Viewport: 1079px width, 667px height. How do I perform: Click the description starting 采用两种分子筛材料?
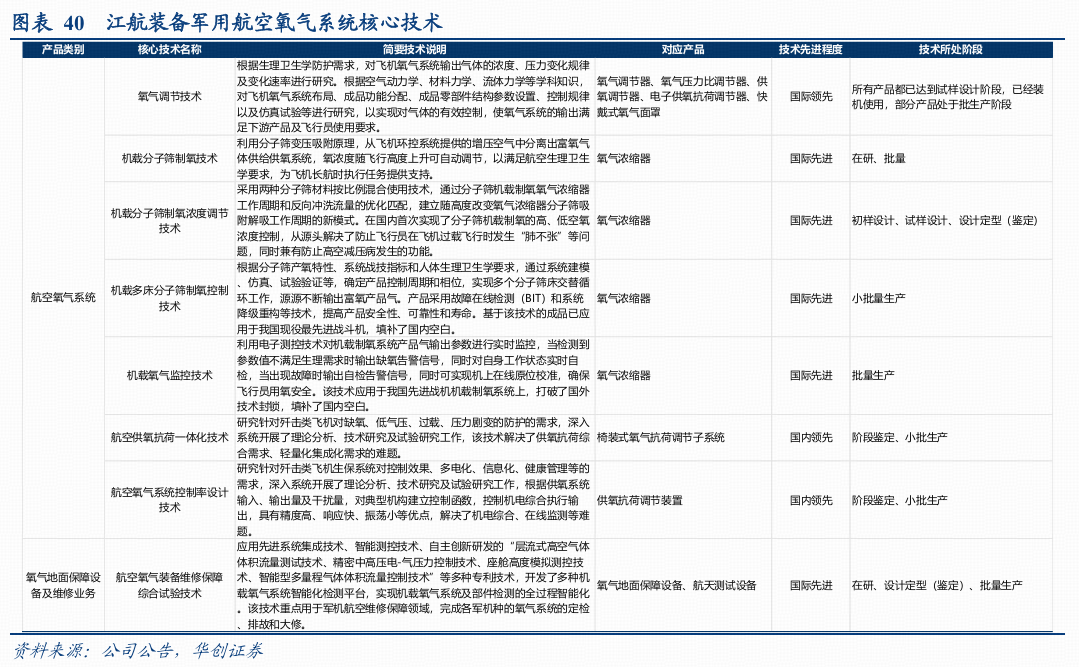[414, 220]
